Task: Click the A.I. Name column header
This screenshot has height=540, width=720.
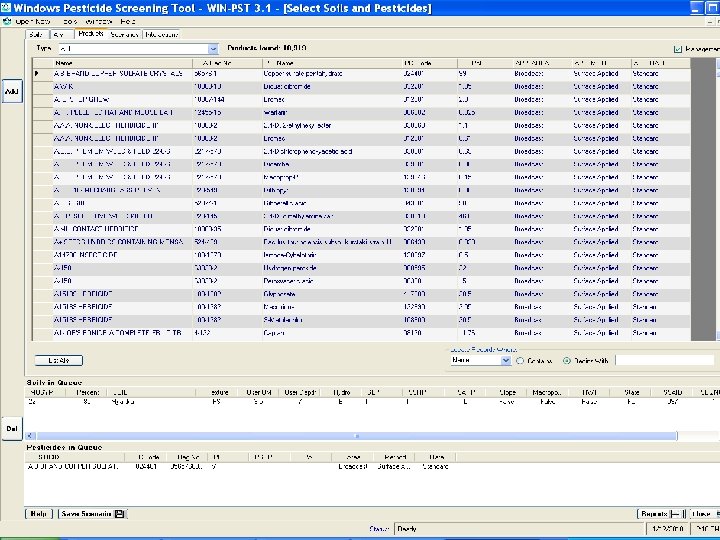Action: tap(332, 63)
